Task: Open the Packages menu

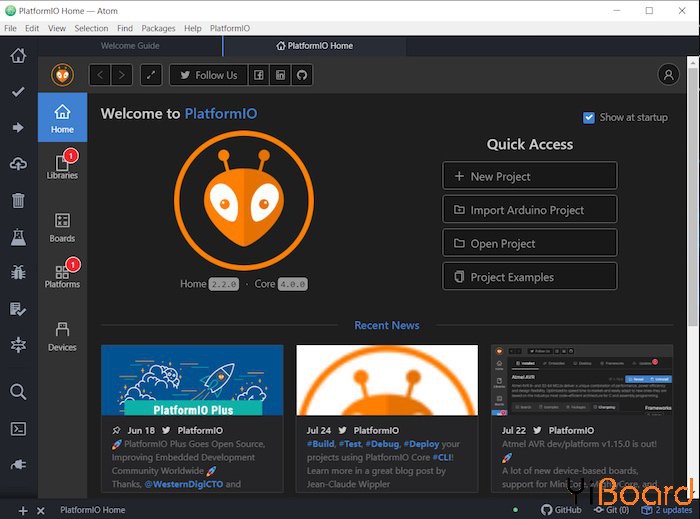Action: [158, 28]
